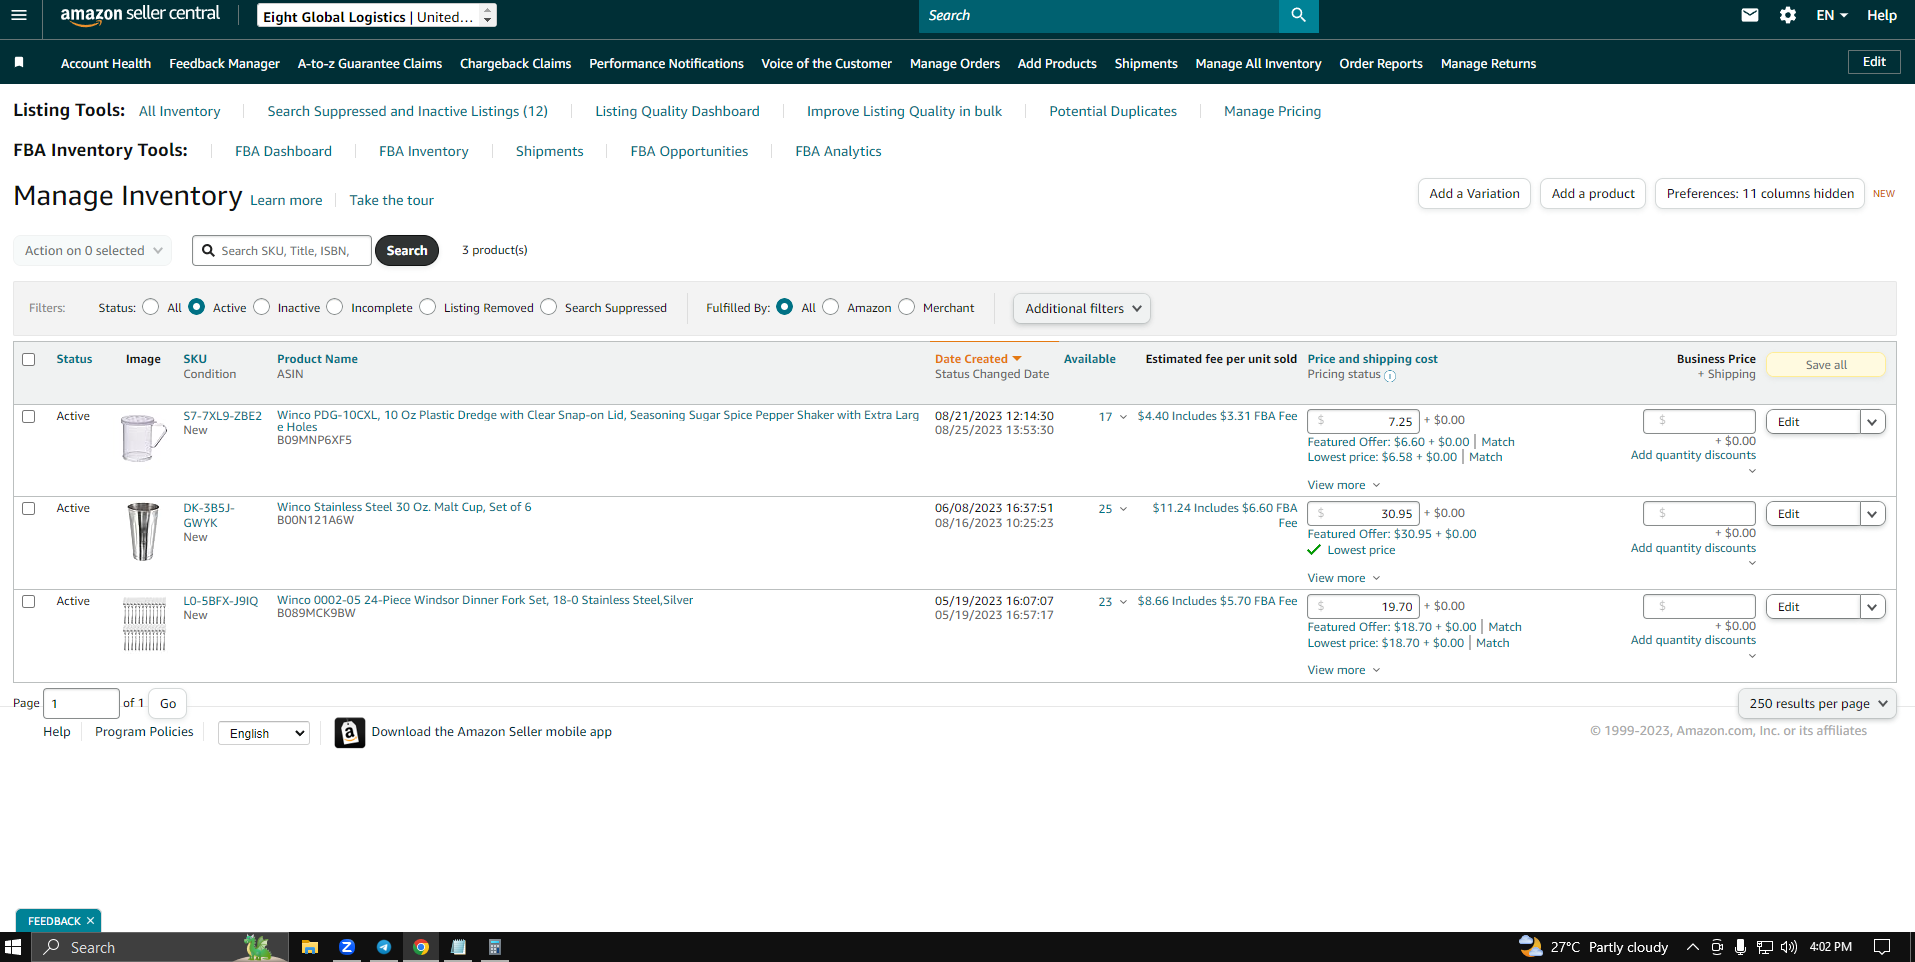The image size is (1915, 962).
Task: Open the Windows notification center icon
Action: pyautogui.click(x=1882, y=947)
